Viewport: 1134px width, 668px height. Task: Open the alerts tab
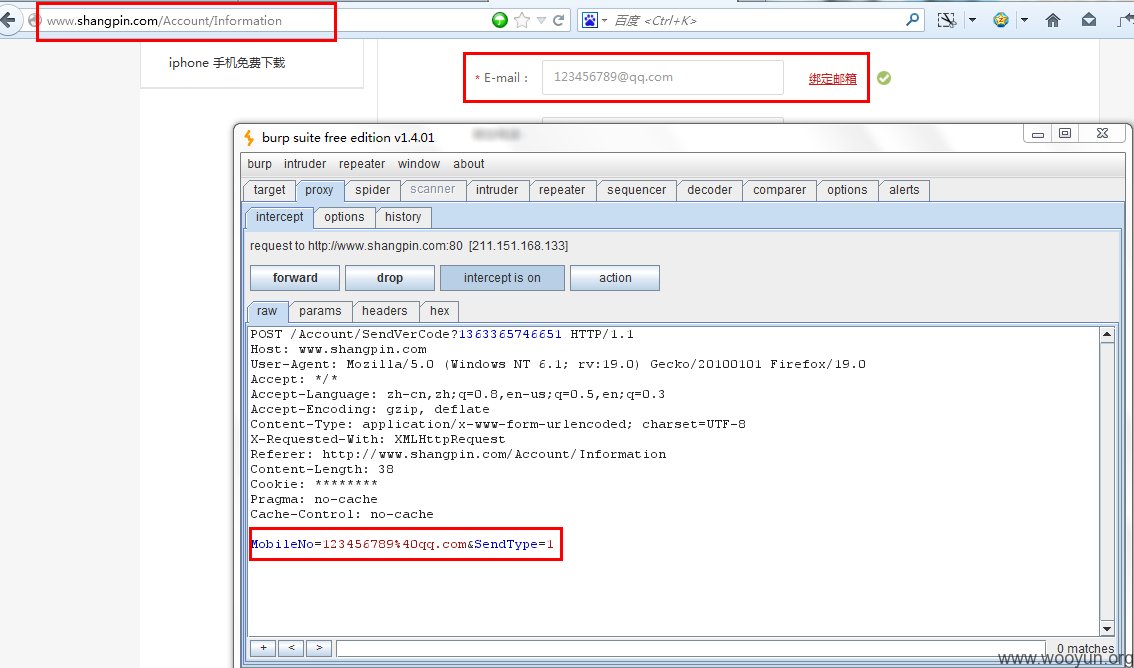904,190
